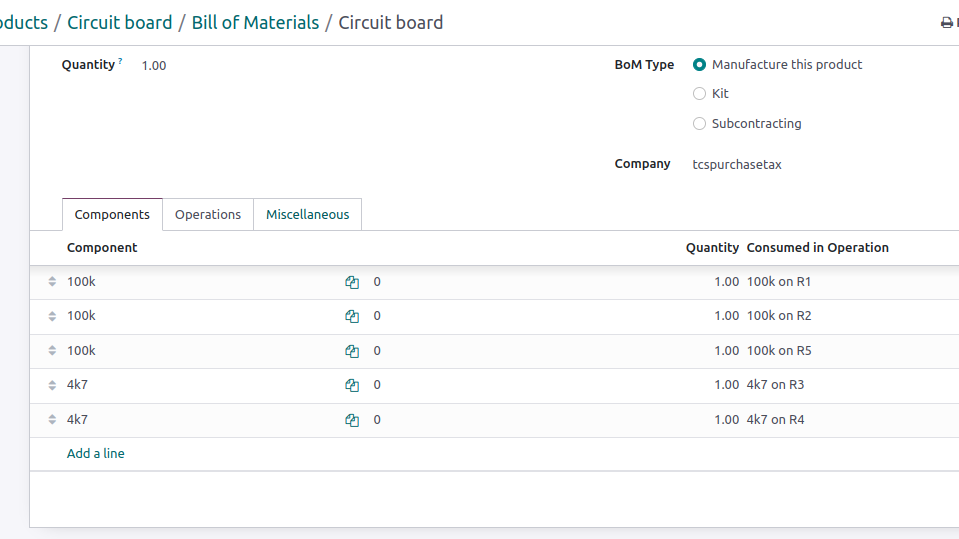Open the Company field tcspurchasetax
The image size is (959, 539).
tap(737, 165)
